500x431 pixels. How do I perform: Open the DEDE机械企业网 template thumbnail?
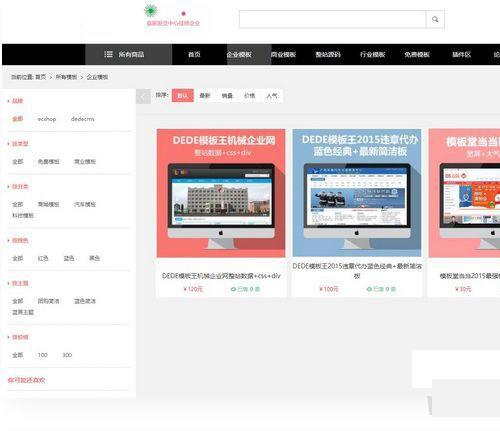[221, 193]
